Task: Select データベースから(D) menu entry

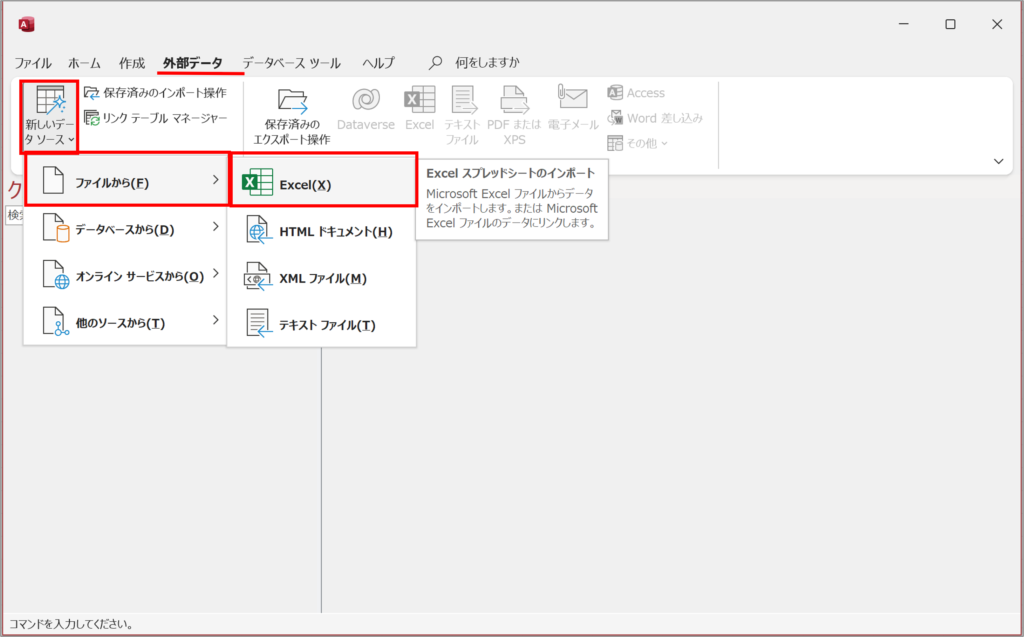Action: 126,229
